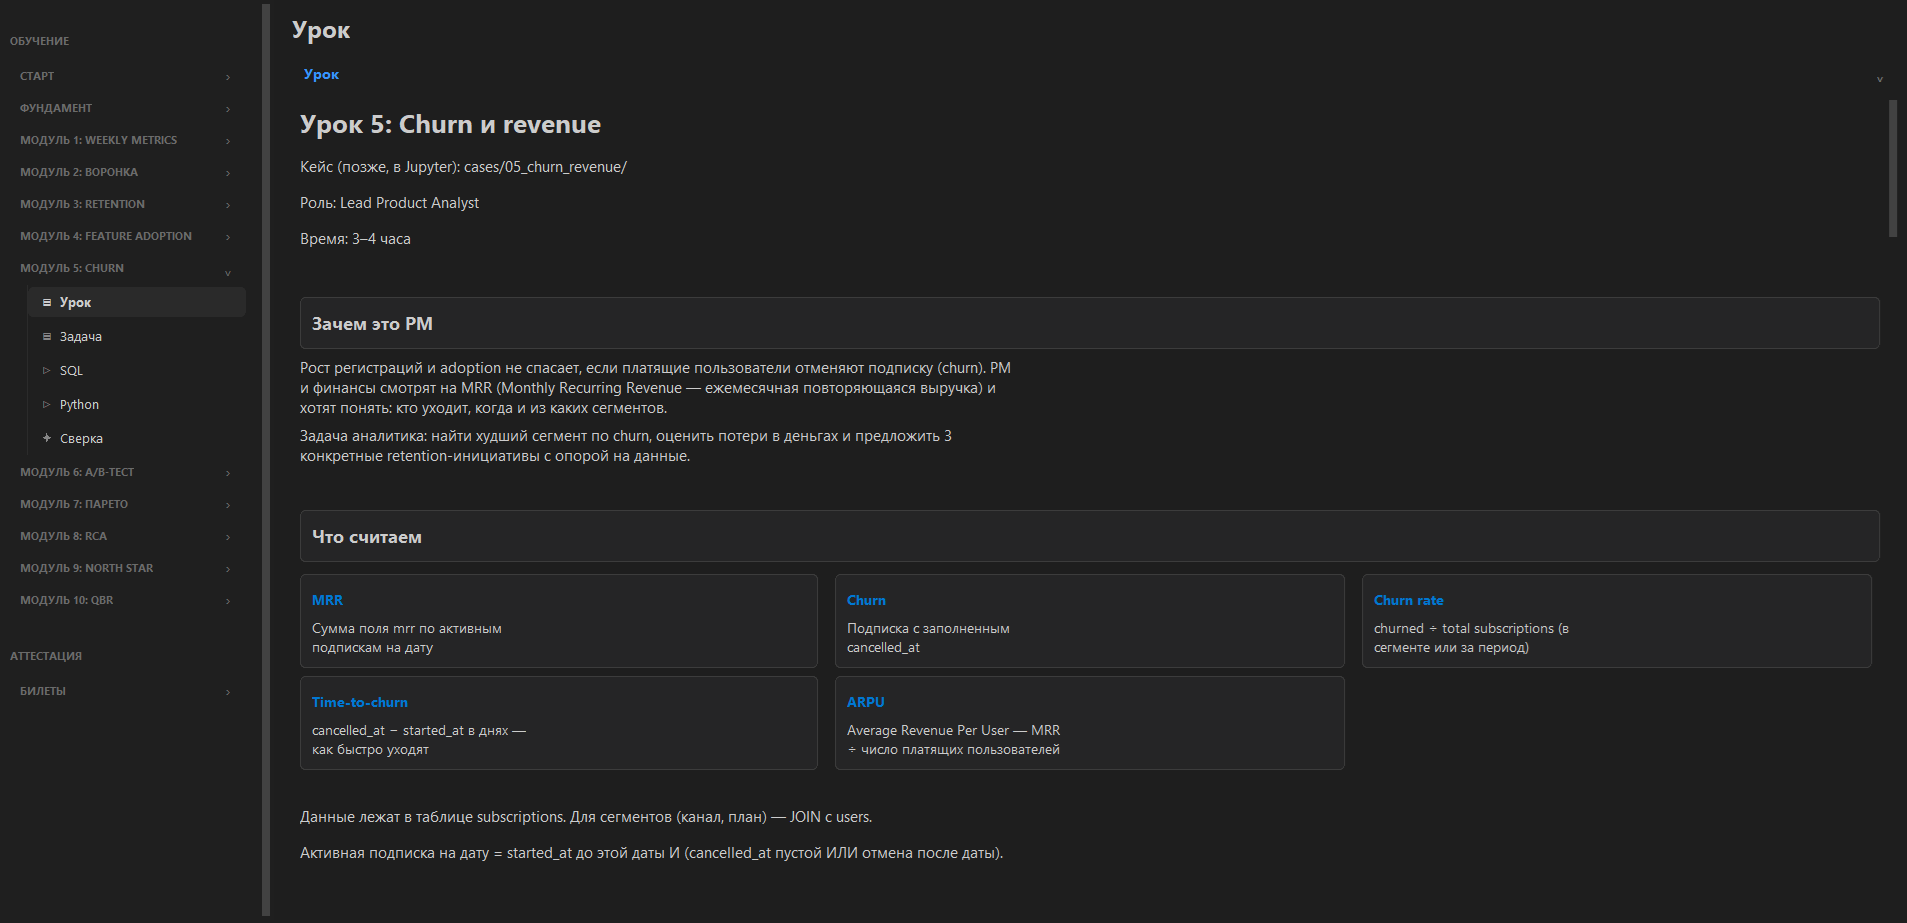
Task: Open the Старт menu section
Action: 125,76
